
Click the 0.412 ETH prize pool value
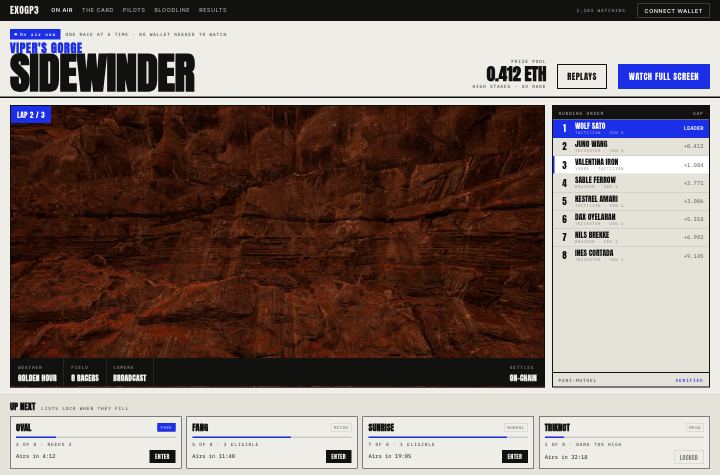516,74
